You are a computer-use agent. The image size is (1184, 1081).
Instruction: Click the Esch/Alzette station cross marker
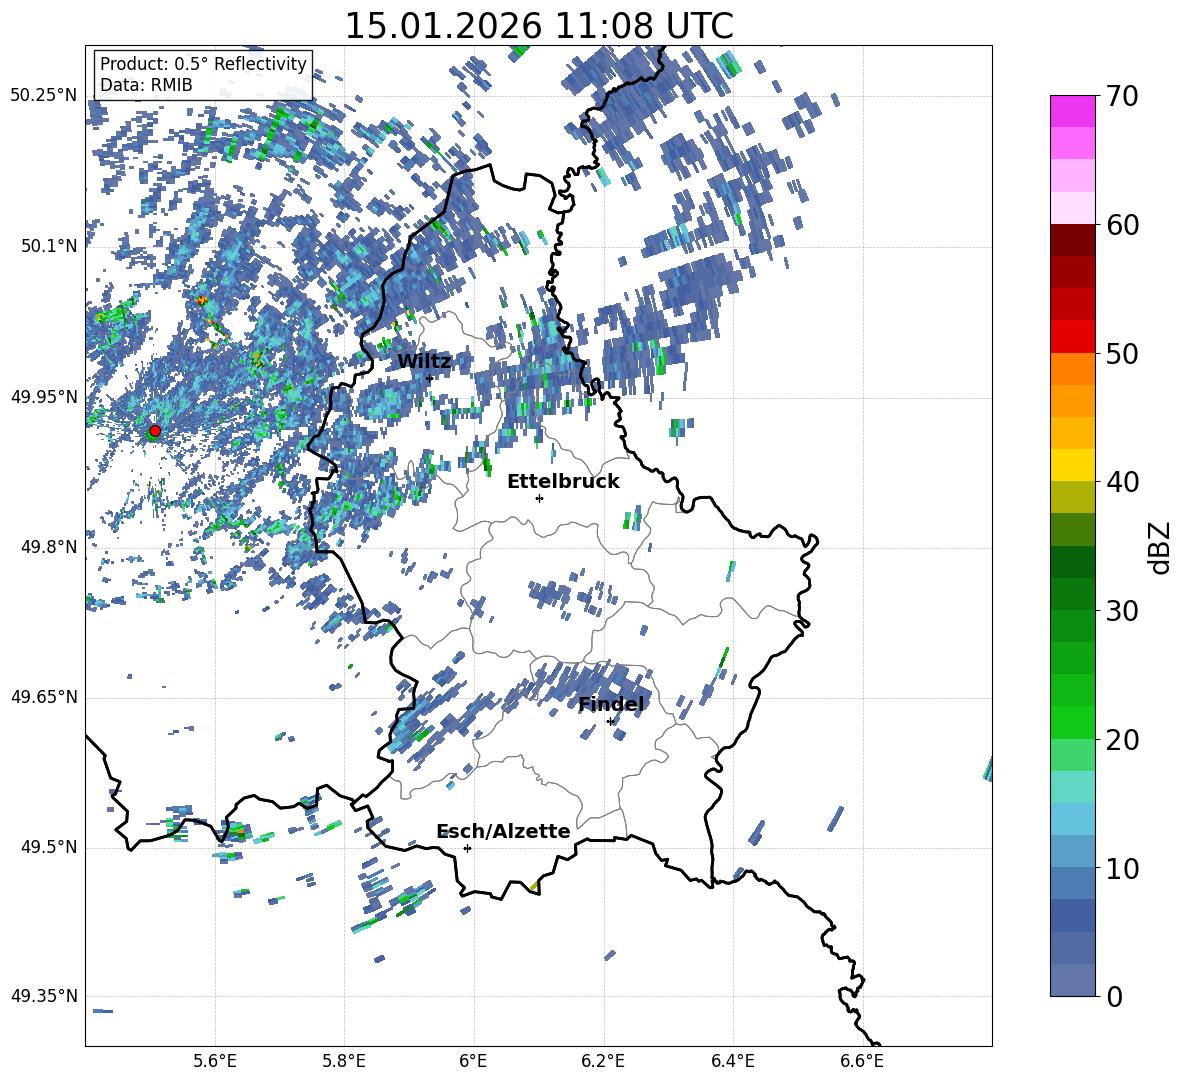[467, 848]
